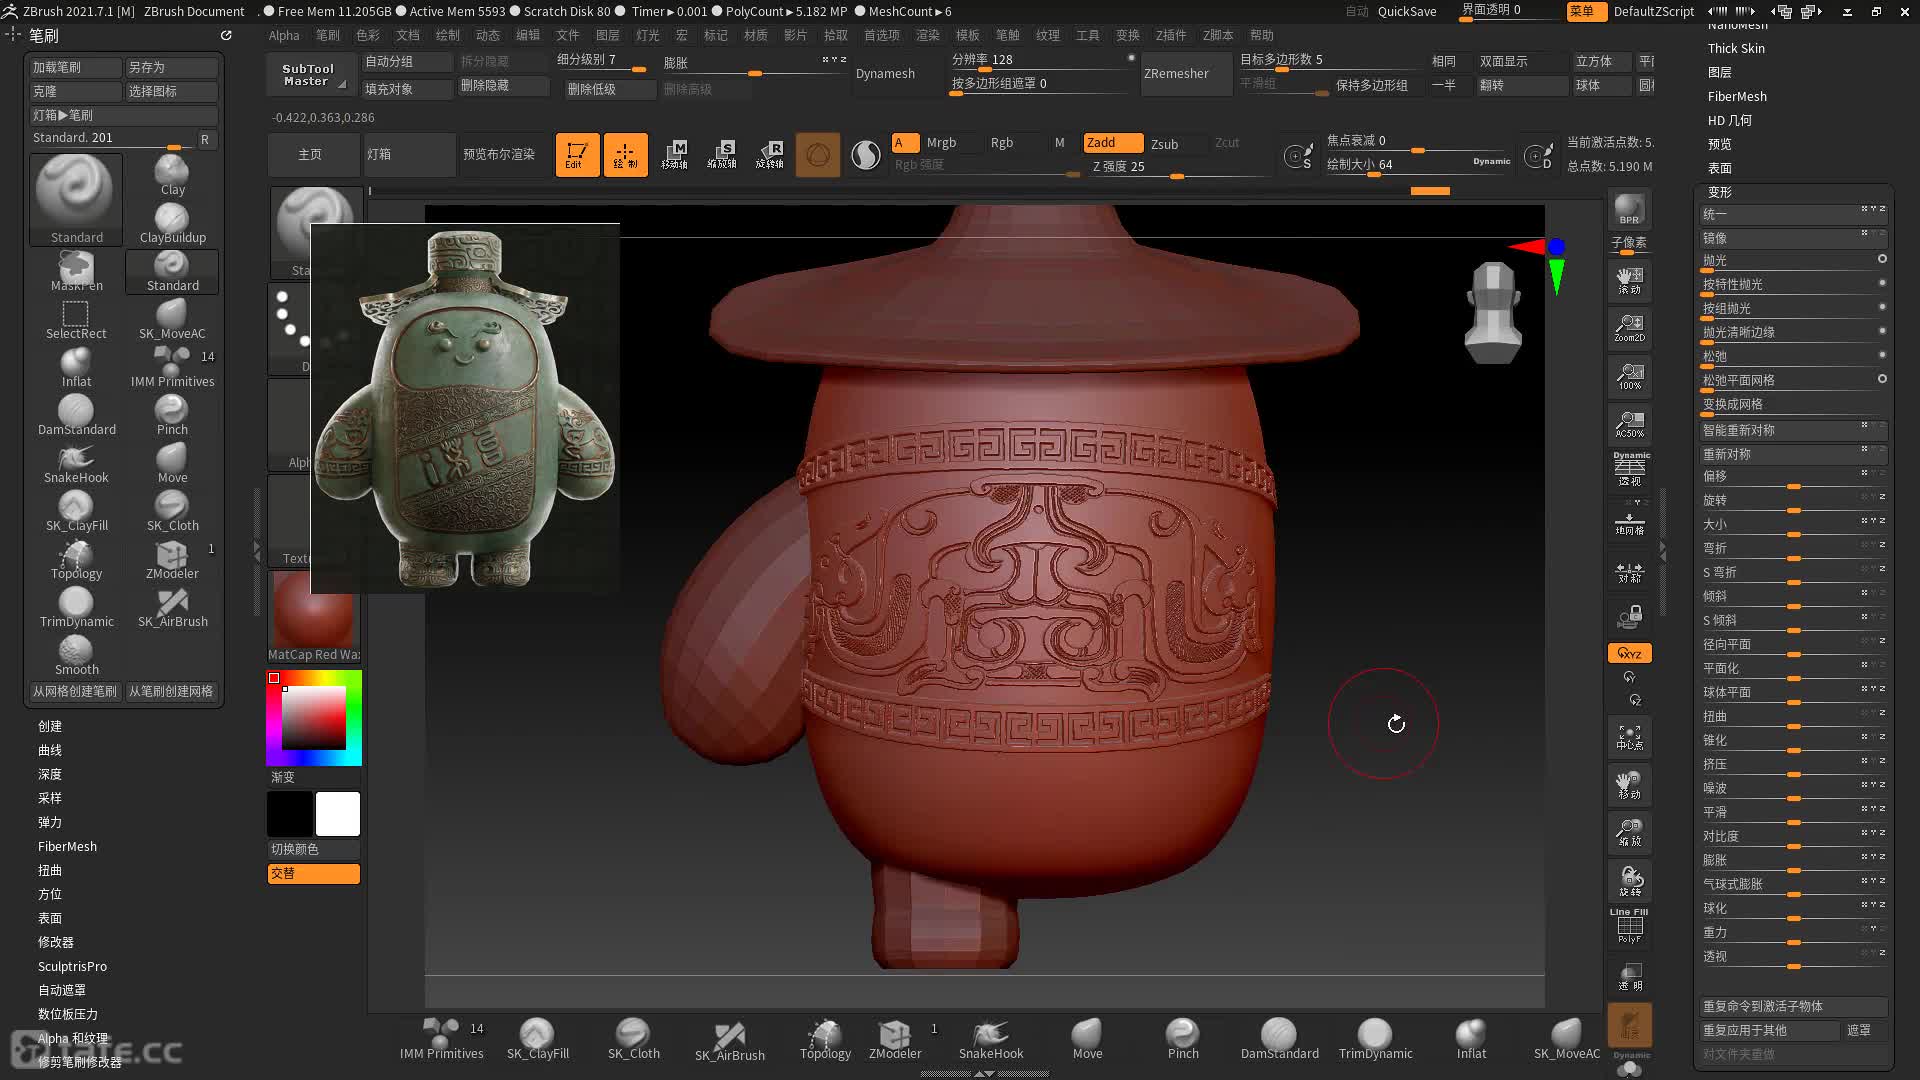Image resolution: width=1920 pixels, height=1080 pixels.
Task: Select the MaskPen brush
Action: click(x=76, y=271)
